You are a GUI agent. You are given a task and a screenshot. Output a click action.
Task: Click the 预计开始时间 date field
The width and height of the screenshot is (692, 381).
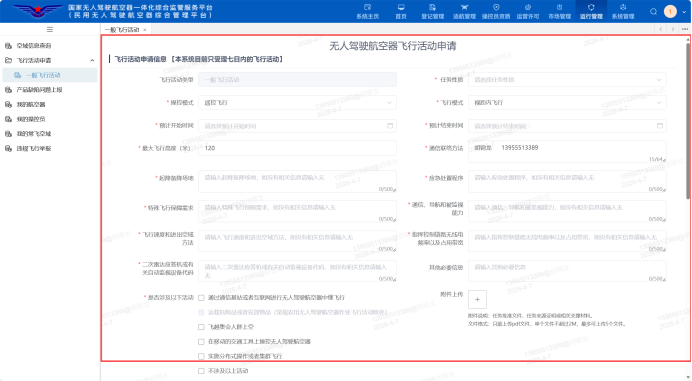point(297,126)
